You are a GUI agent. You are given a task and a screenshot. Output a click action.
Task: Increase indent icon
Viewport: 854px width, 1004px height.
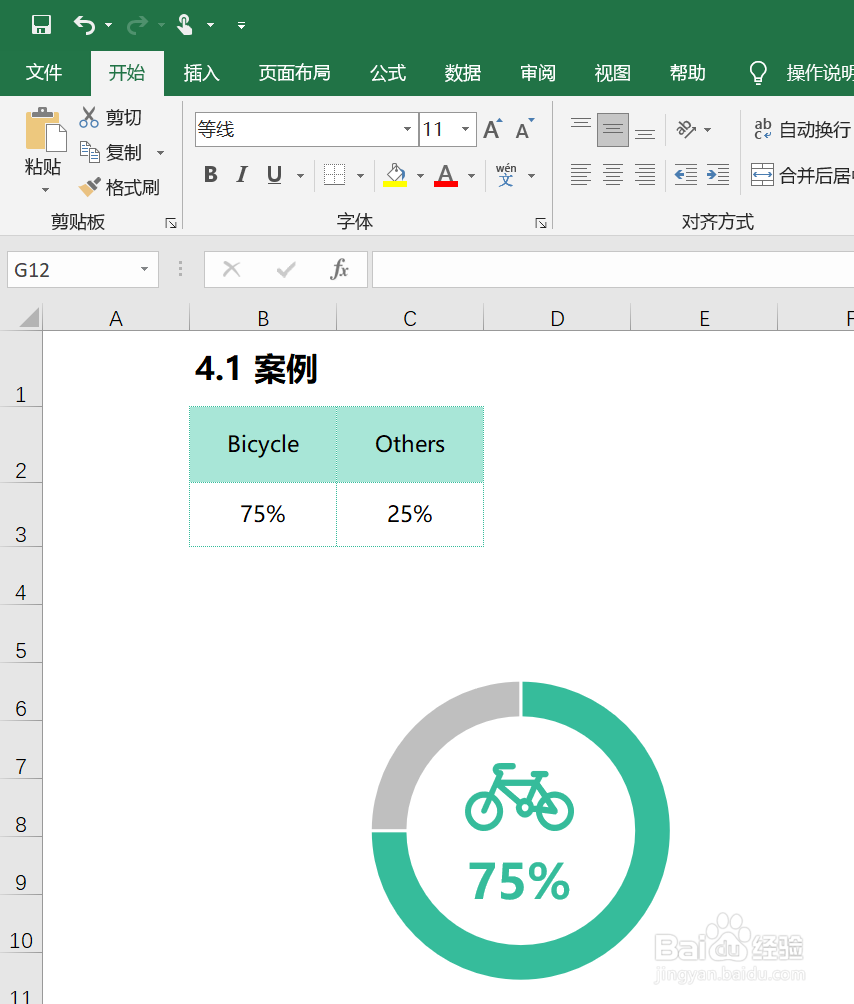click(718, 175)
